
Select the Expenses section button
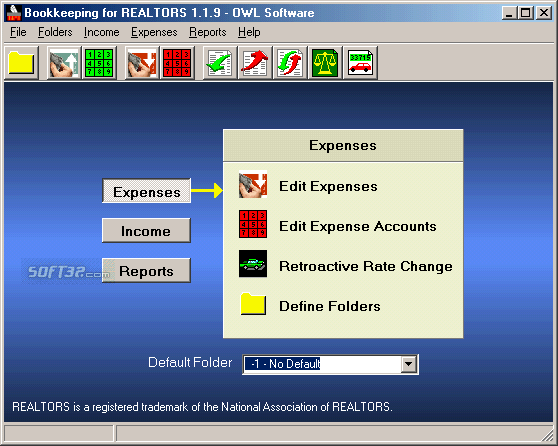click(x=146, y=191)
